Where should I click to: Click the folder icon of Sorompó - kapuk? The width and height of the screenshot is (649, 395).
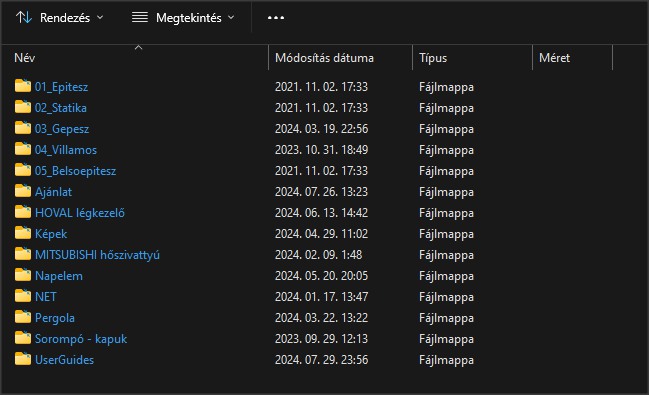coord(23,338)
